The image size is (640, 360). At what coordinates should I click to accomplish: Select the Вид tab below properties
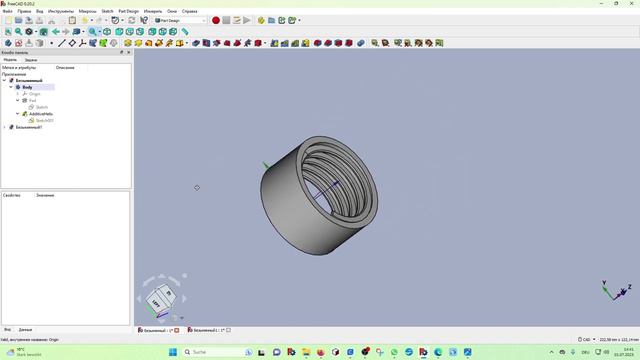[x=7, y=329]
